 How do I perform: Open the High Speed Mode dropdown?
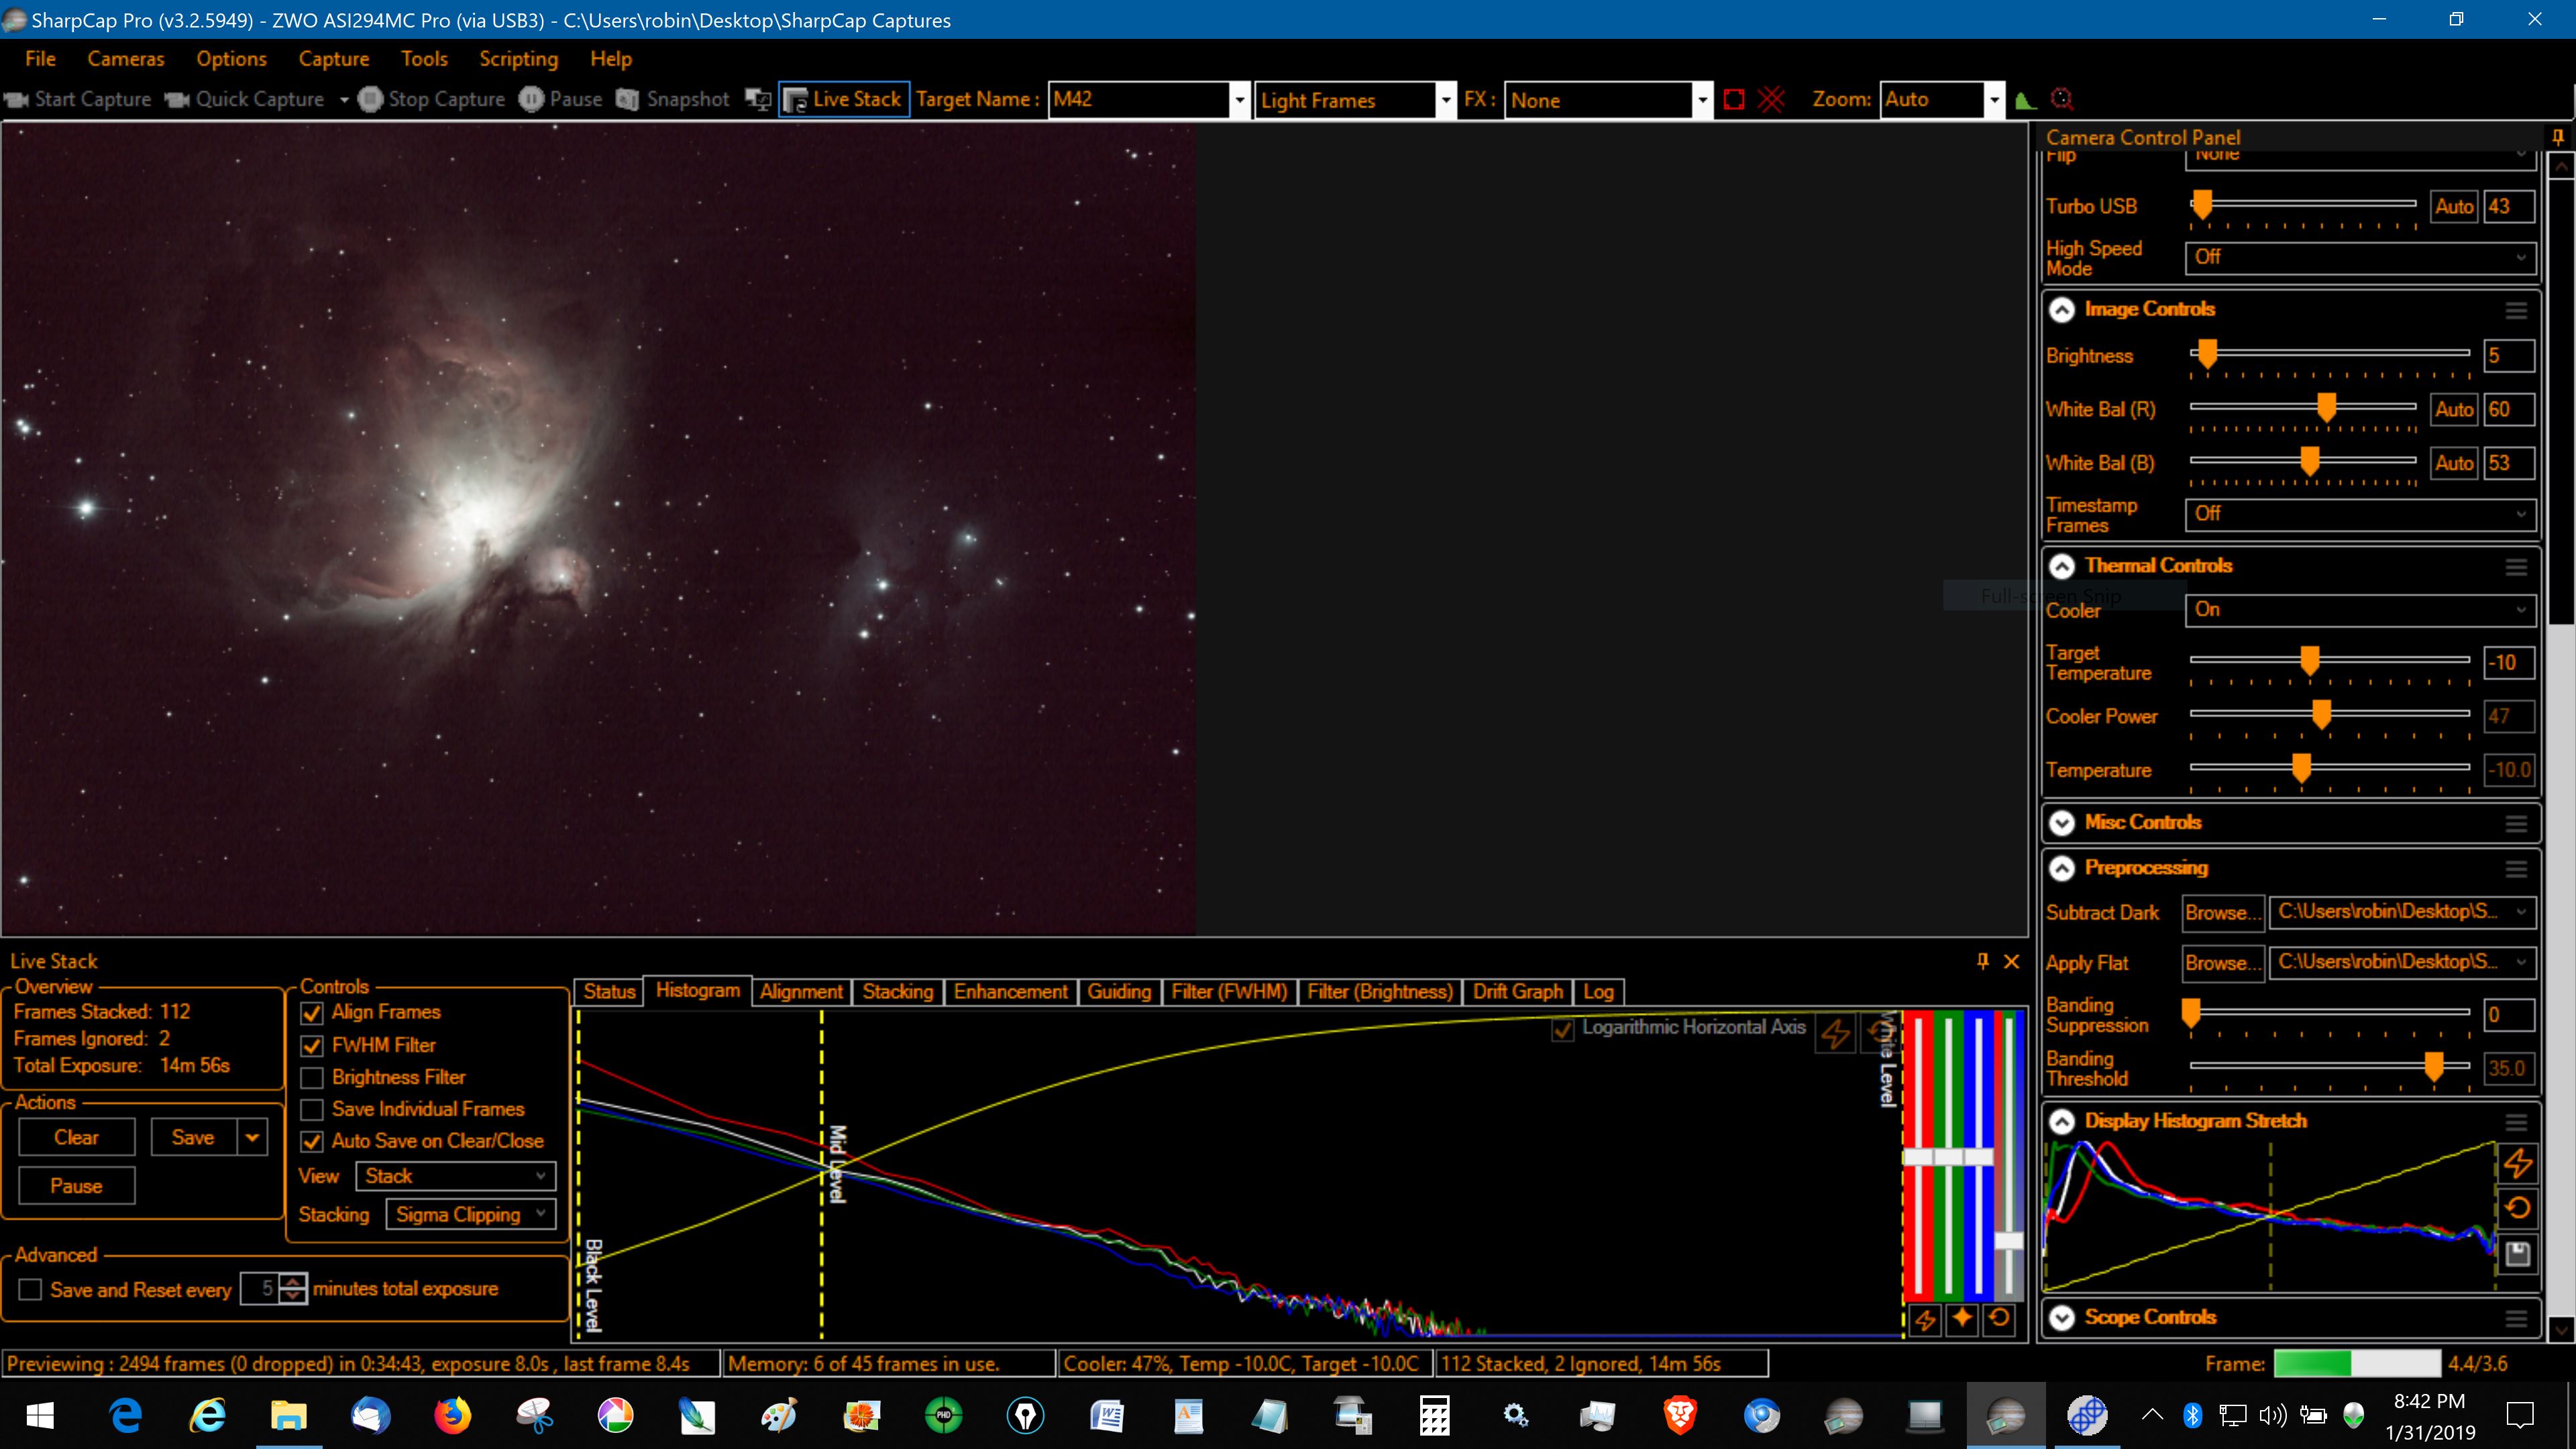[2360, 257]
